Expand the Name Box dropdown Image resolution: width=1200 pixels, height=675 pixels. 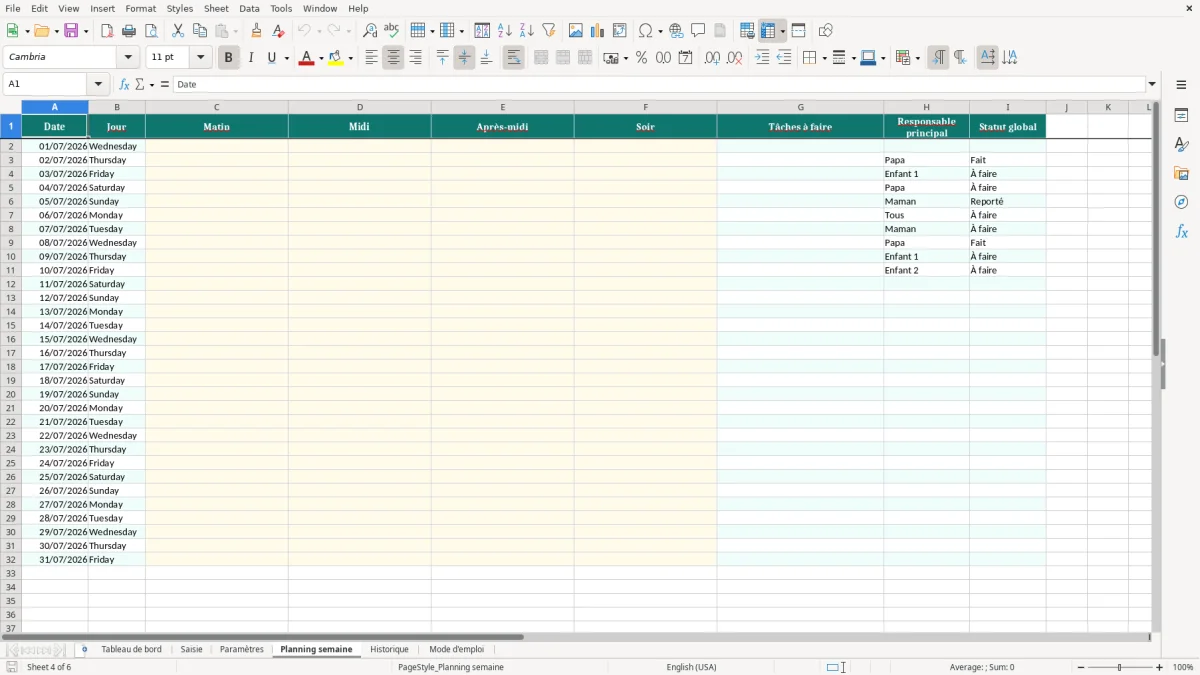98,85
